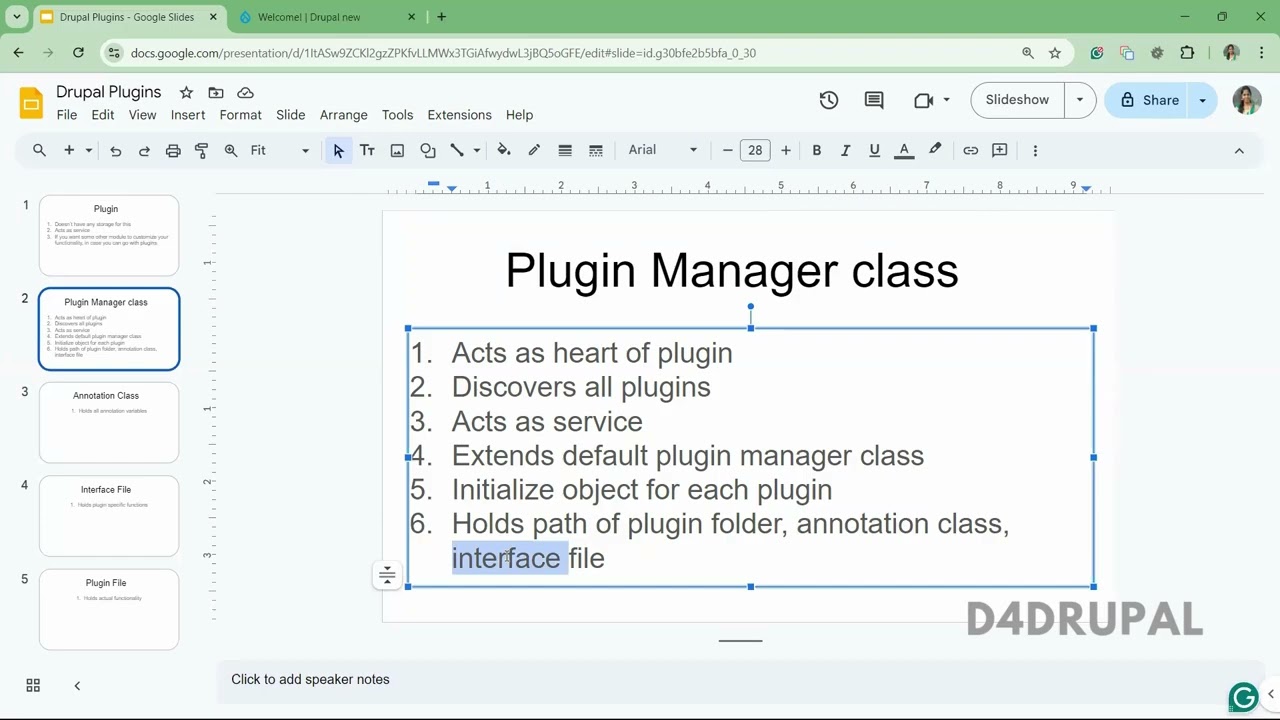
Task: Open the Arrange menu
Action: click(x=344, y=115)
